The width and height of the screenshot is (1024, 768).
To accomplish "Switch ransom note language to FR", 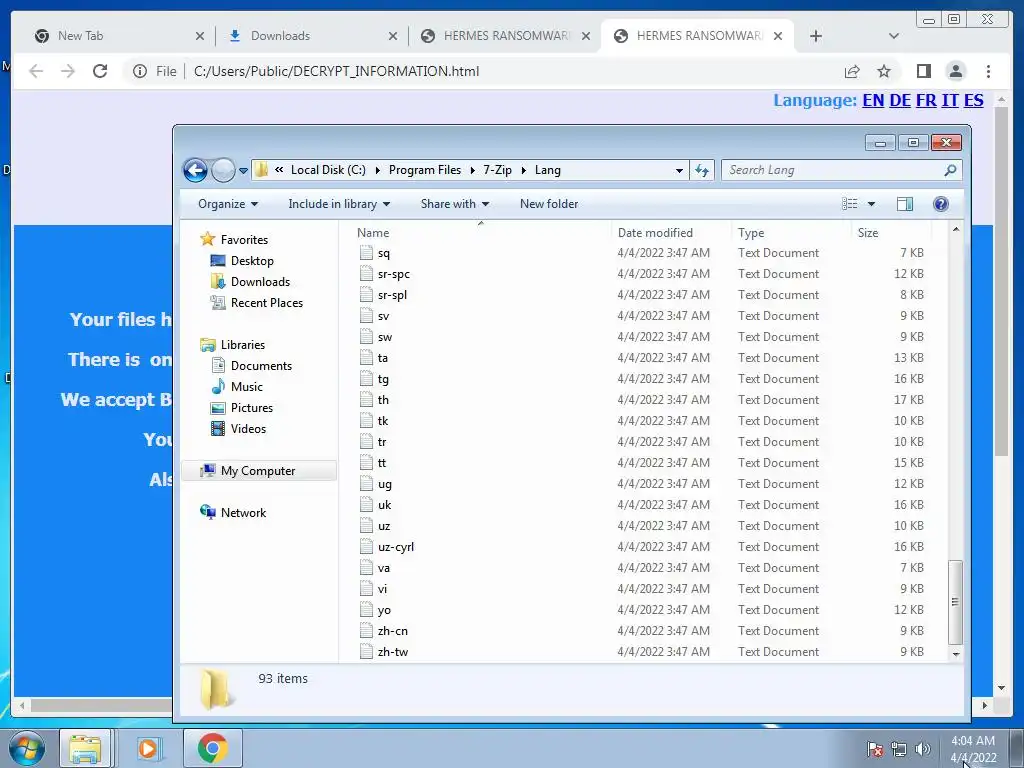I will (926, 101).
